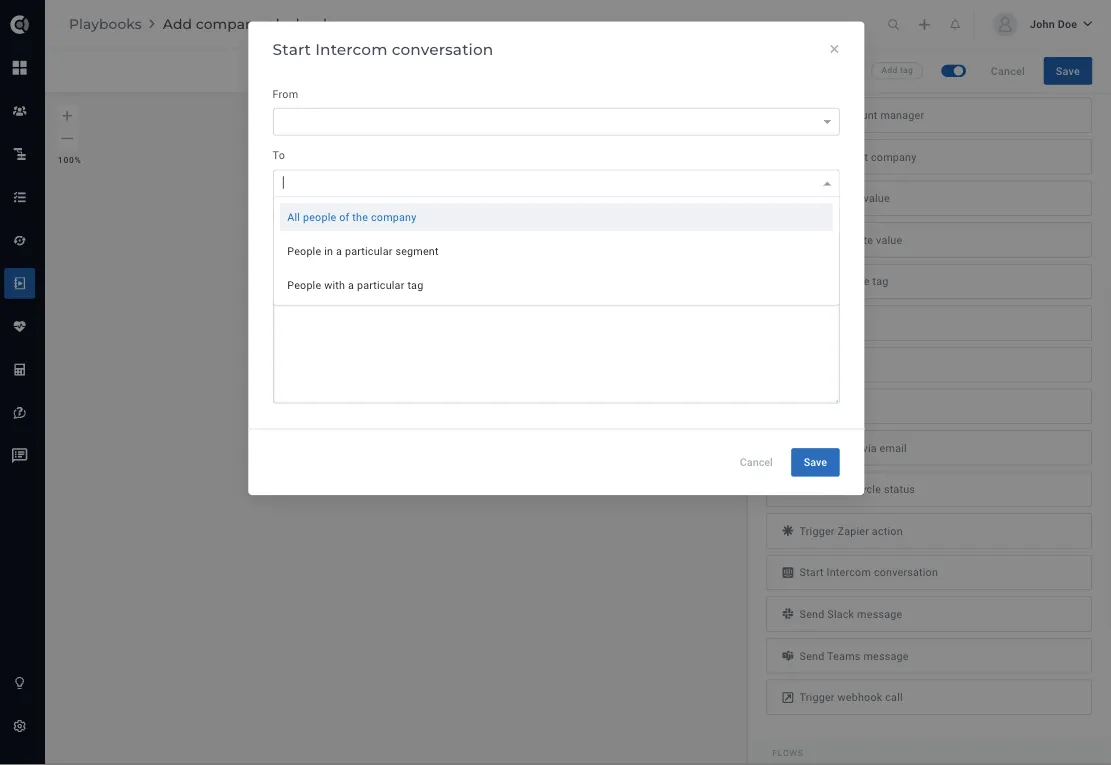
Task: Open the circular refresh icon in sidebar
Action: (20, 240)
